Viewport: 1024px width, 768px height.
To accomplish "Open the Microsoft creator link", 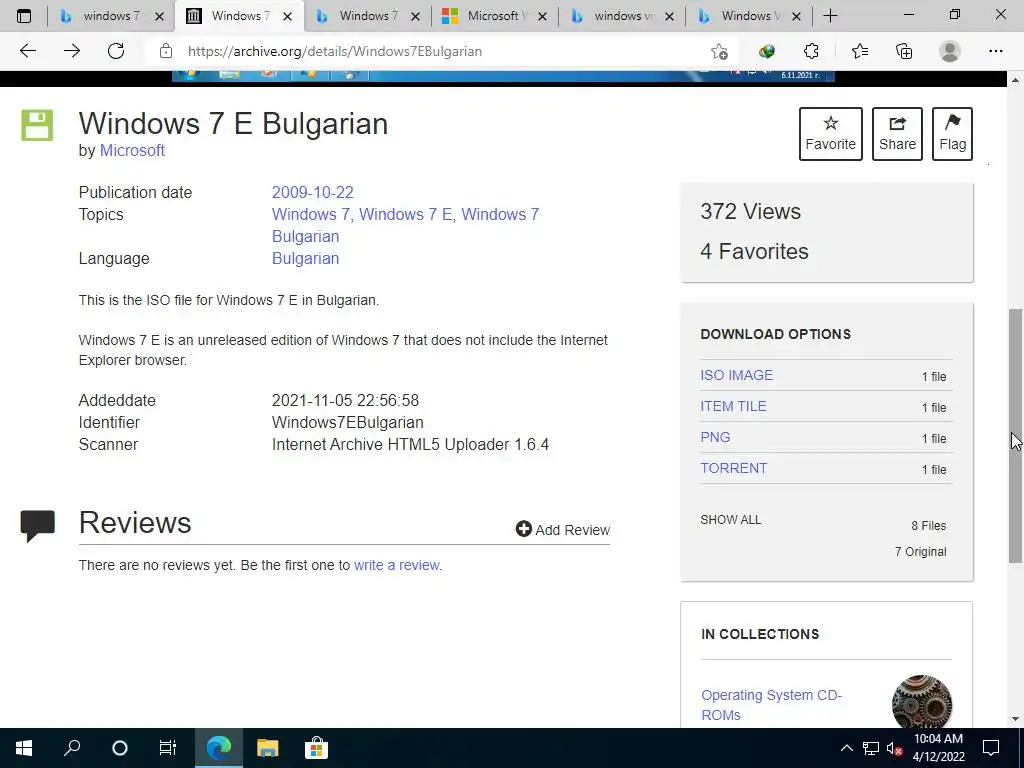I will pyautogui.click(x=132, y=150).
